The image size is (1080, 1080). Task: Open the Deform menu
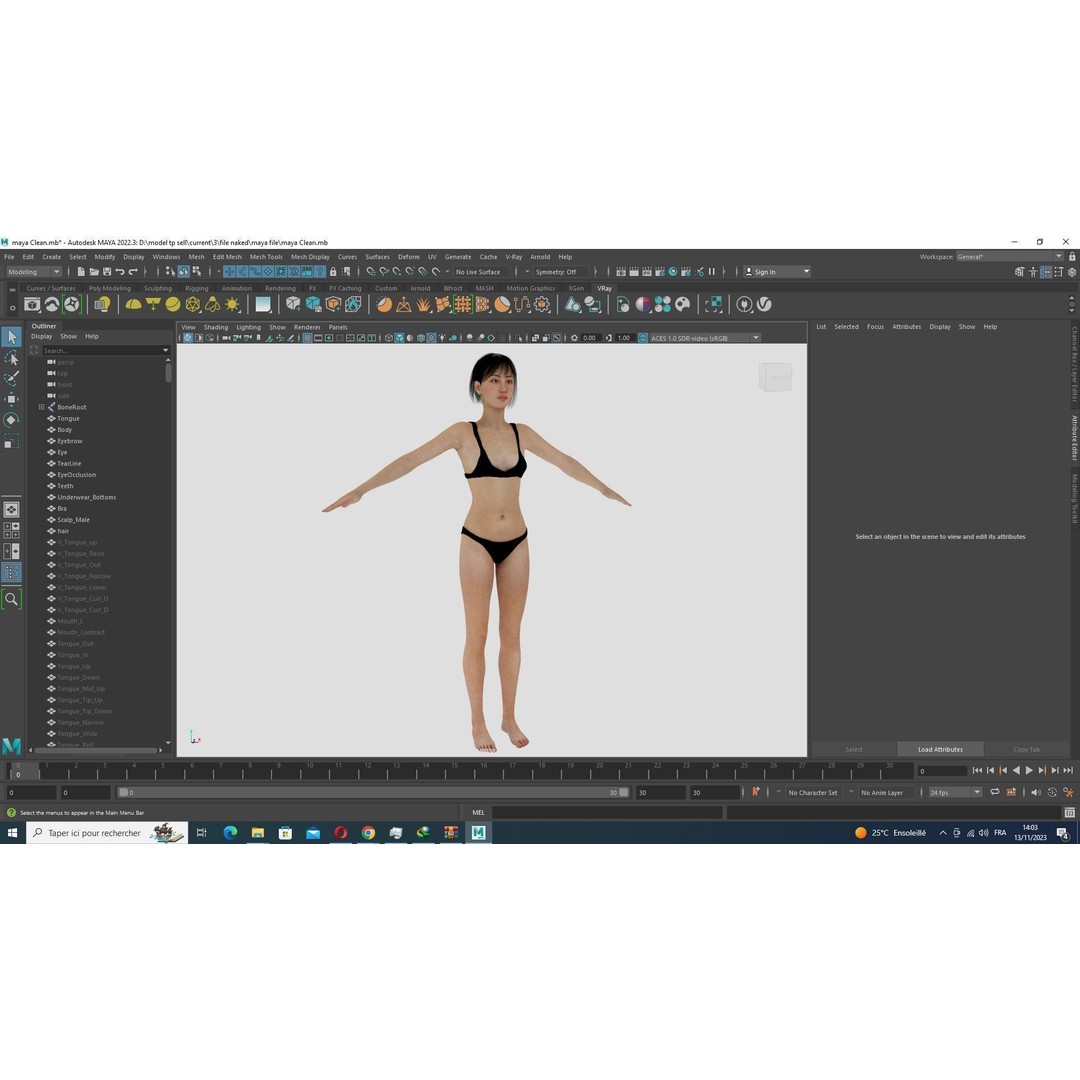tap(408, 257)
